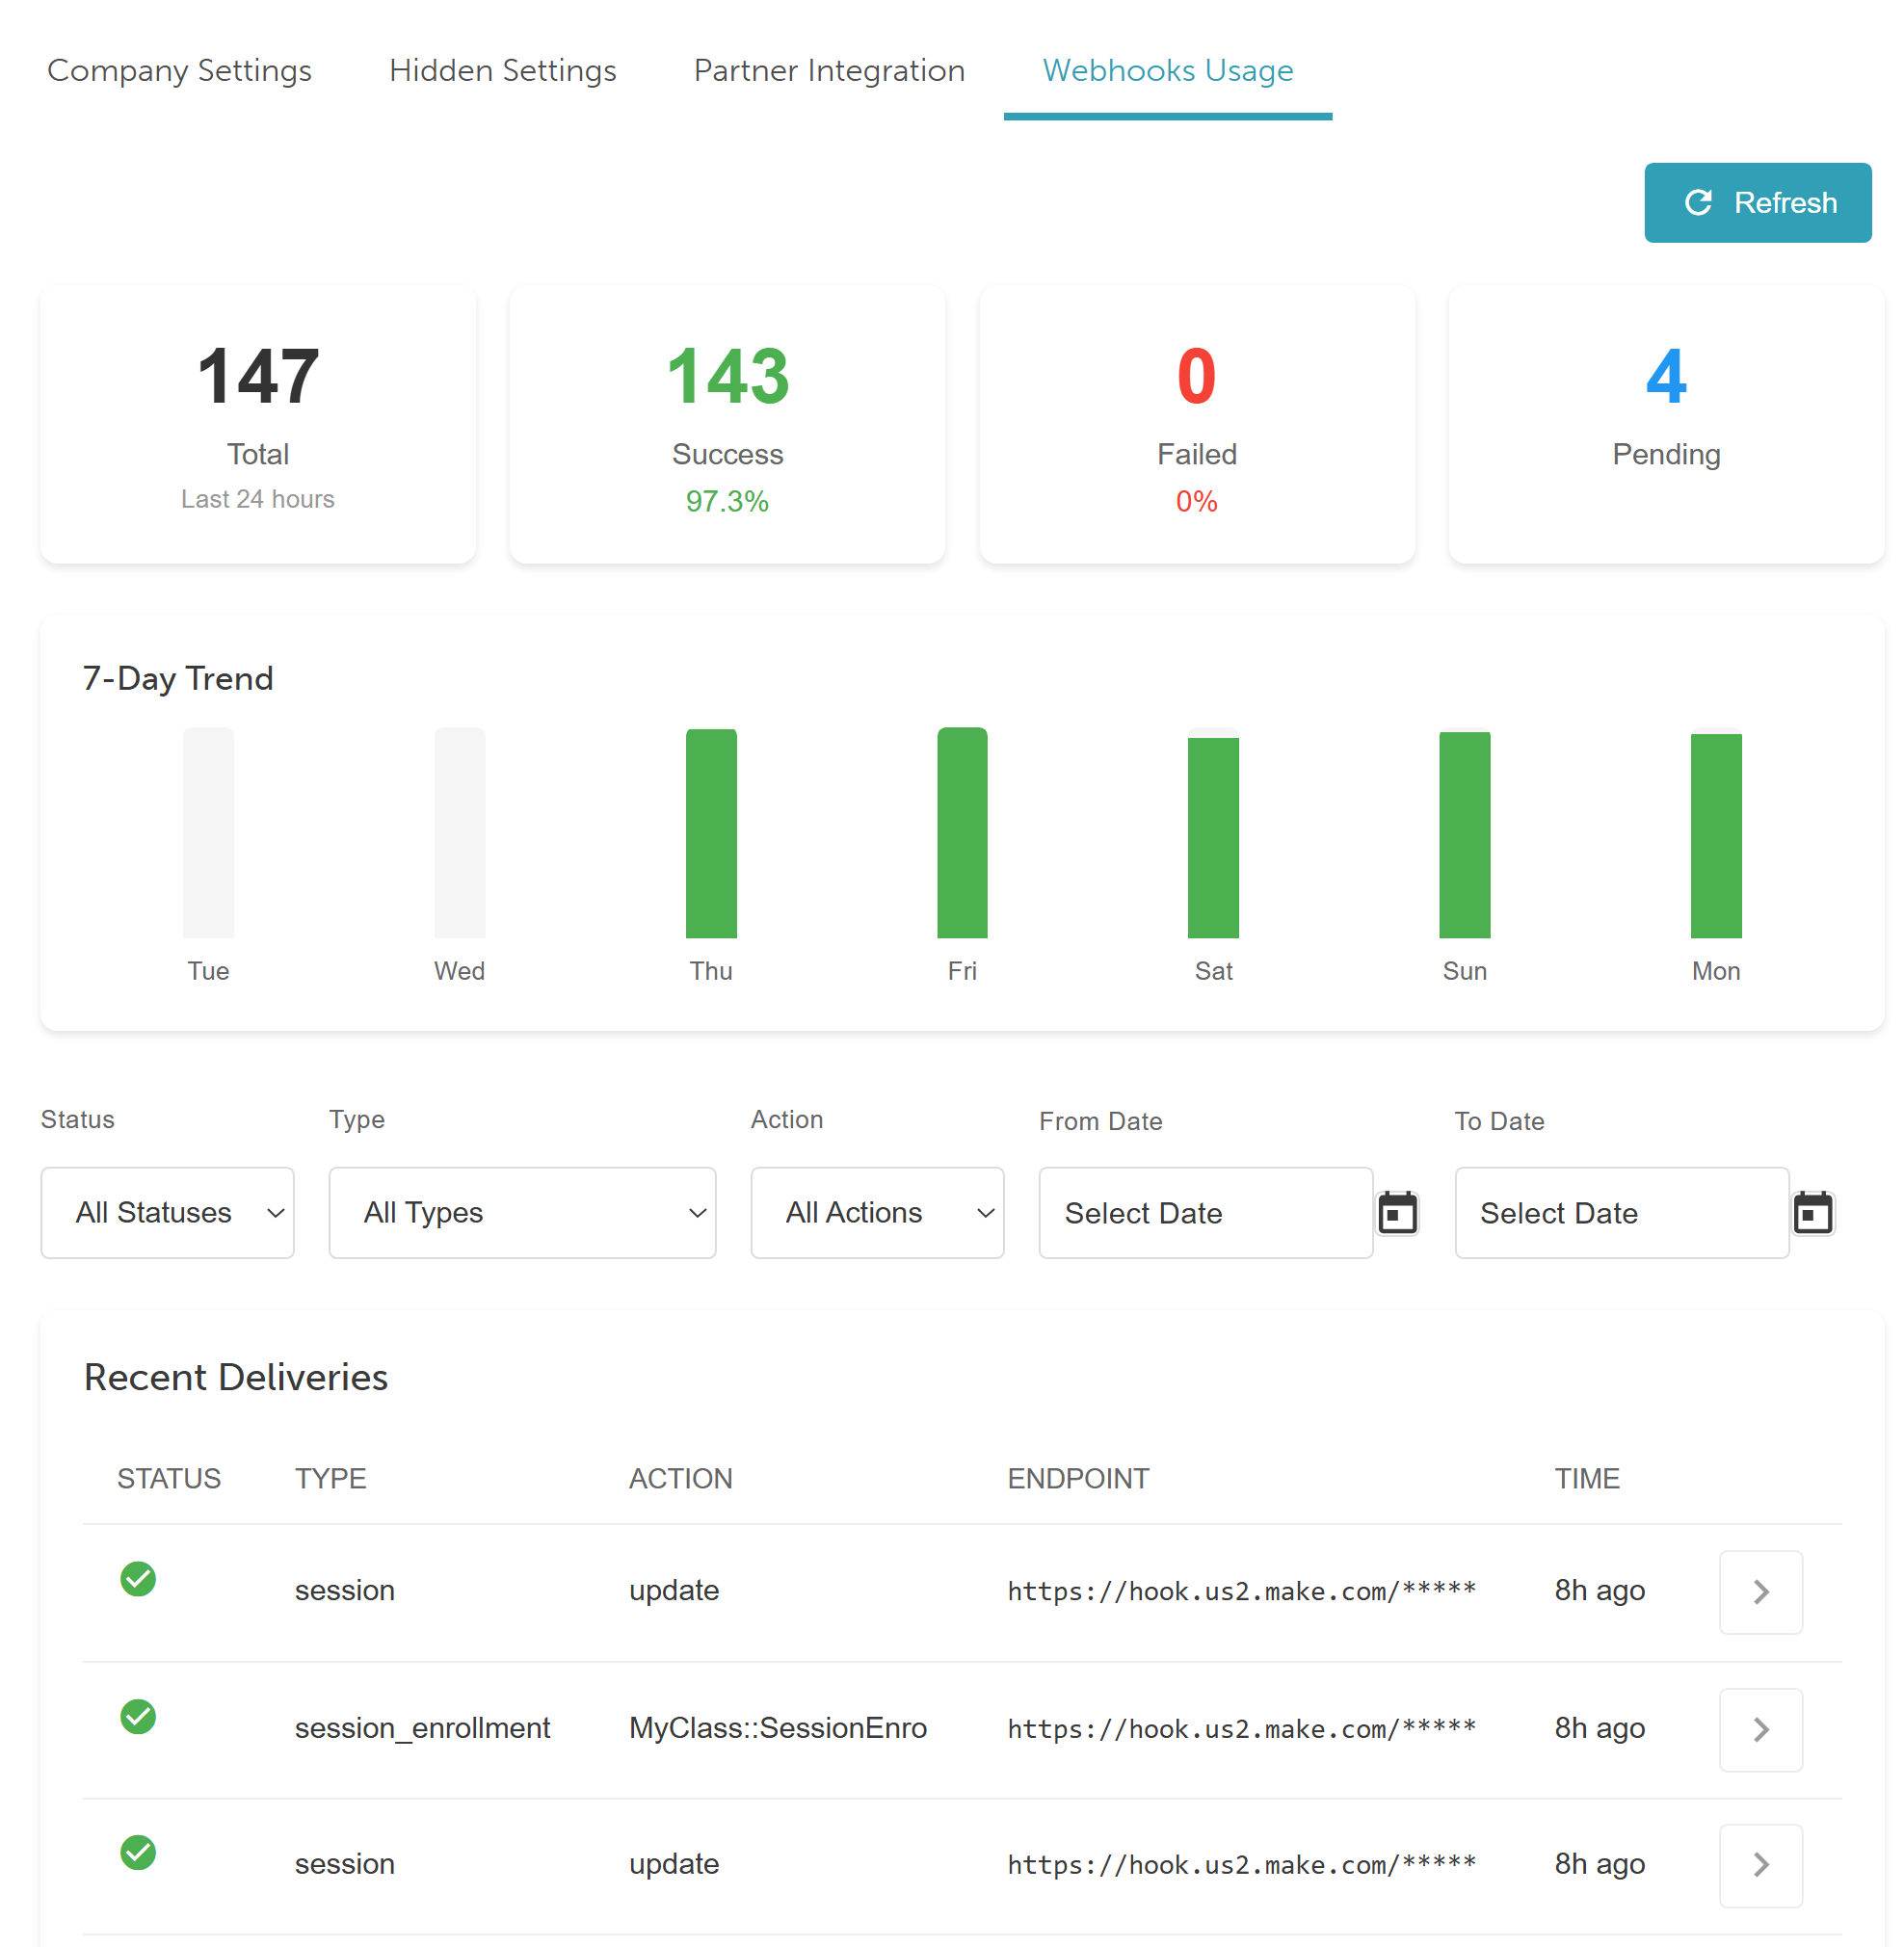Click the From Date input field
The height and width of the screenshot is (1947, 1904).
[x=1205, y=1212]
